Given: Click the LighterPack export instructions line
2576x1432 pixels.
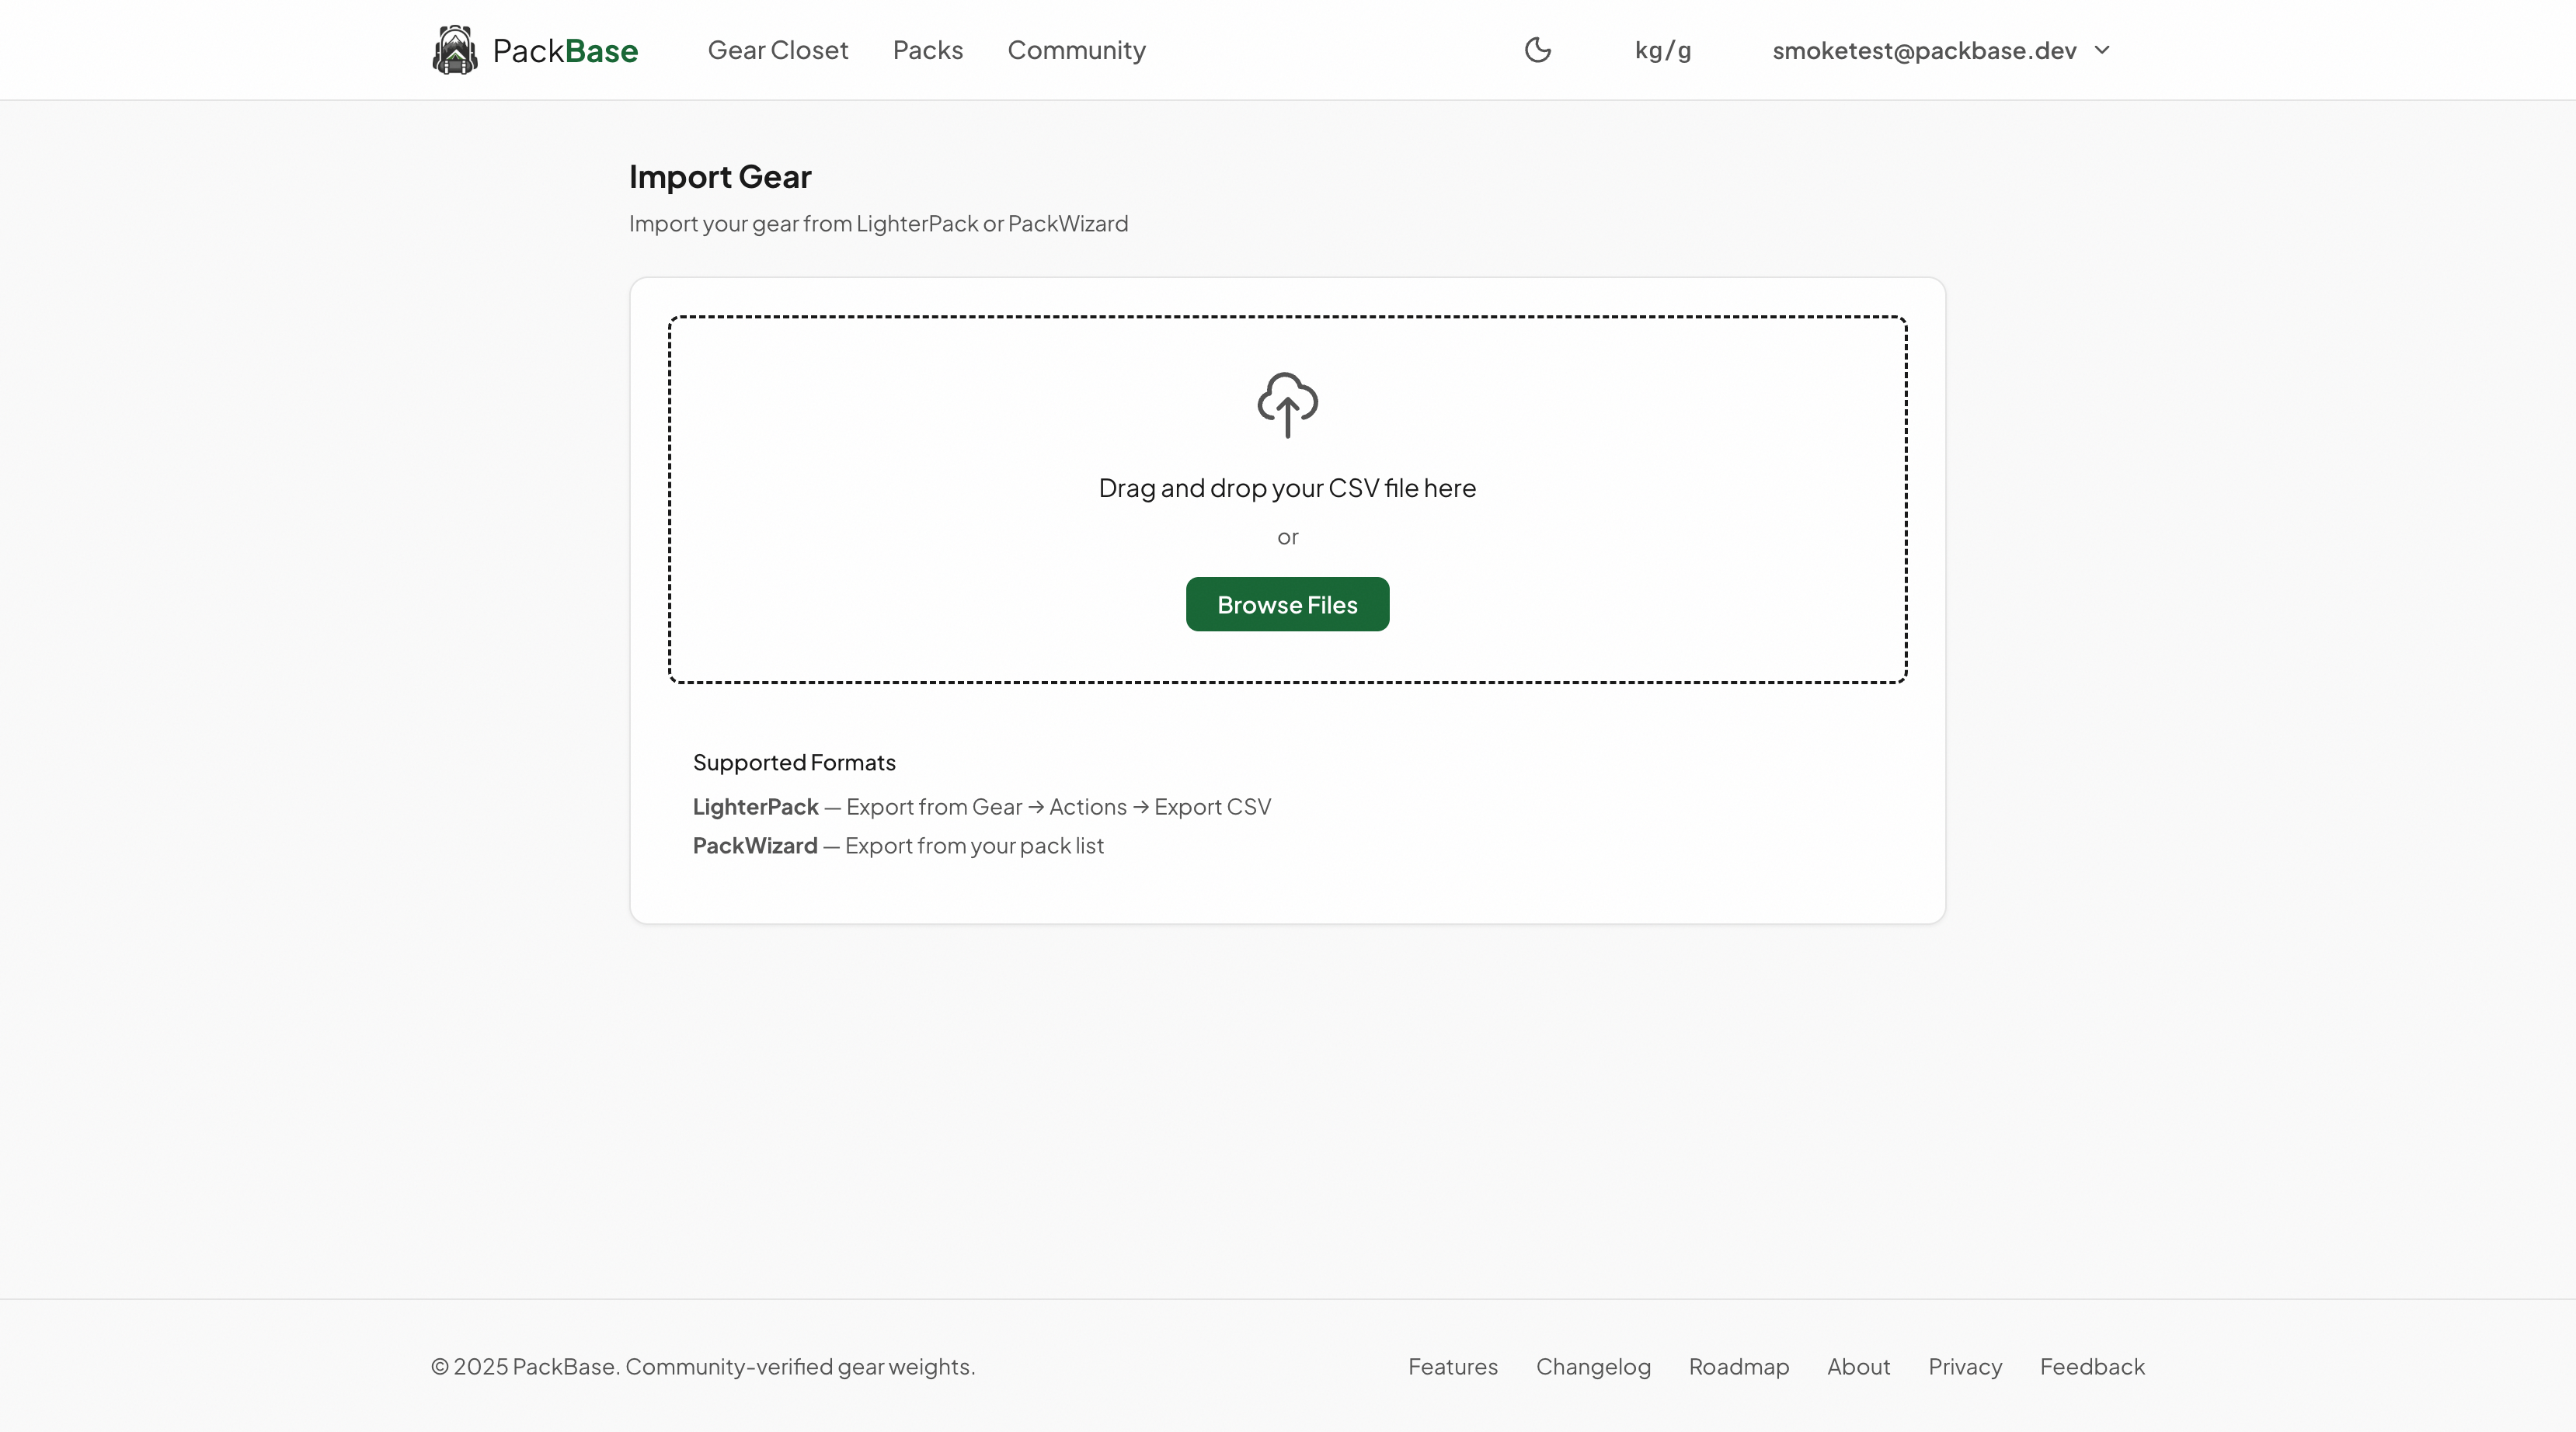Looking at the screenshot, I should [982, 806].
